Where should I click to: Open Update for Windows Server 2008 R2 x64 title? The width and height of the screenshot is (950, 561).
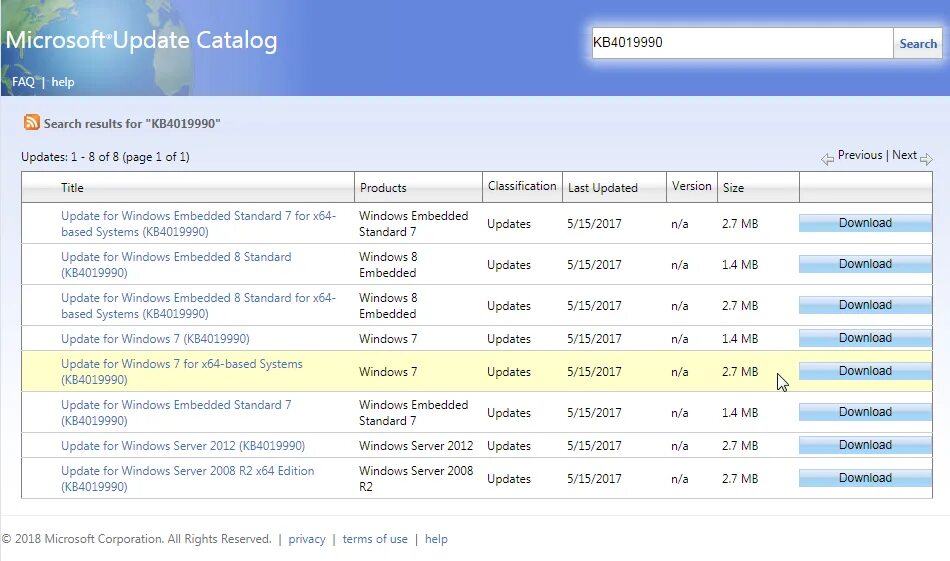[x=187, y=479]
